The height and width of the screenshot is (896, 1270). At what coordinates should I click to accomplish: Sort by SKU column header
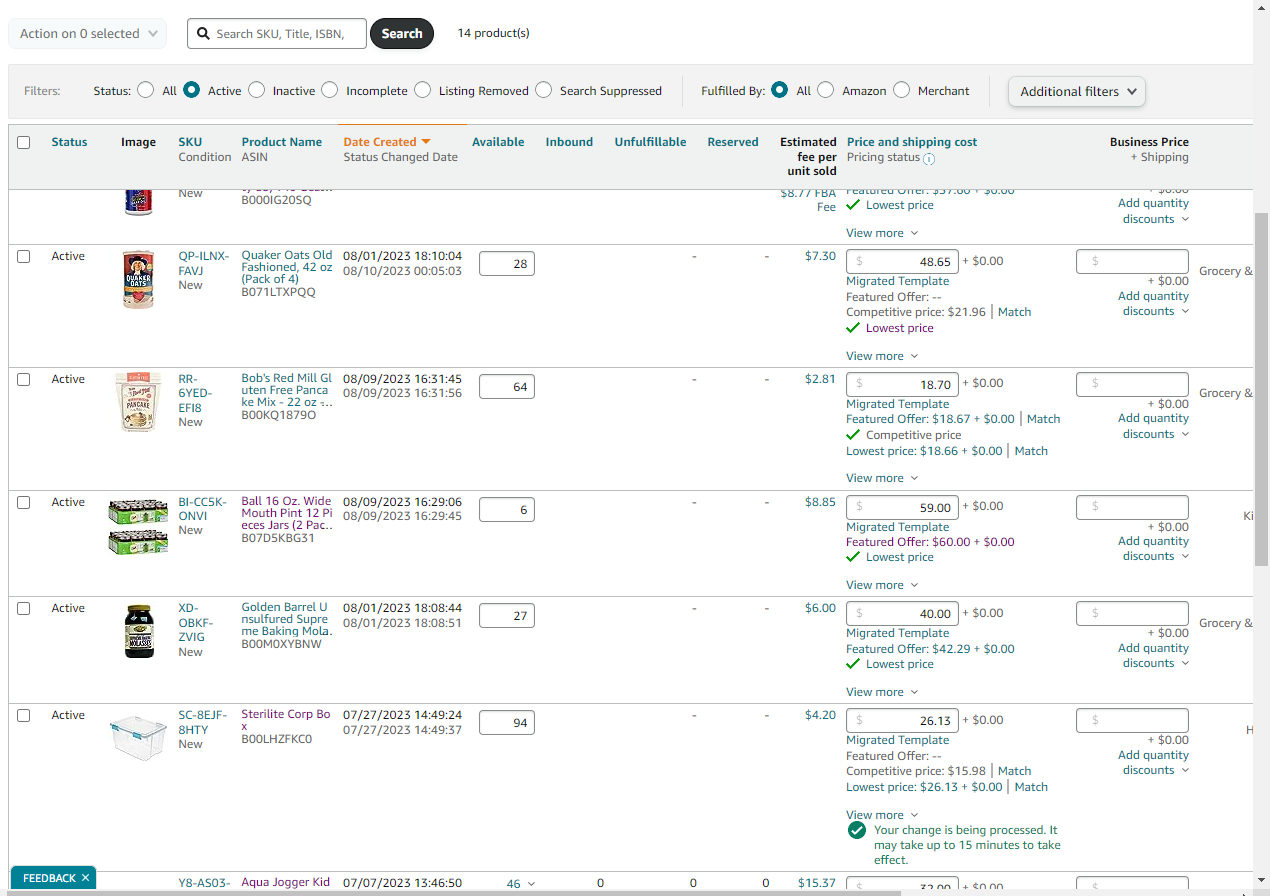(x=190, y=142)
